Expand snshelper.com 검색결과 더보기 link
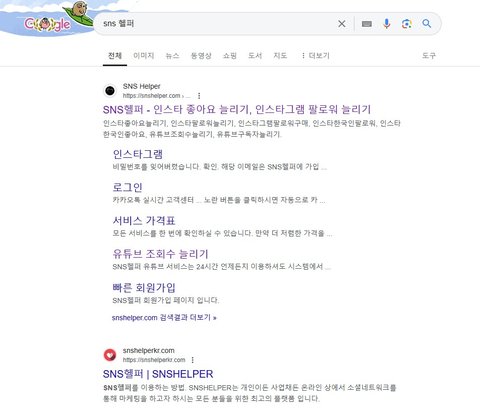This screenshot has height=417, width=480. 164,318
